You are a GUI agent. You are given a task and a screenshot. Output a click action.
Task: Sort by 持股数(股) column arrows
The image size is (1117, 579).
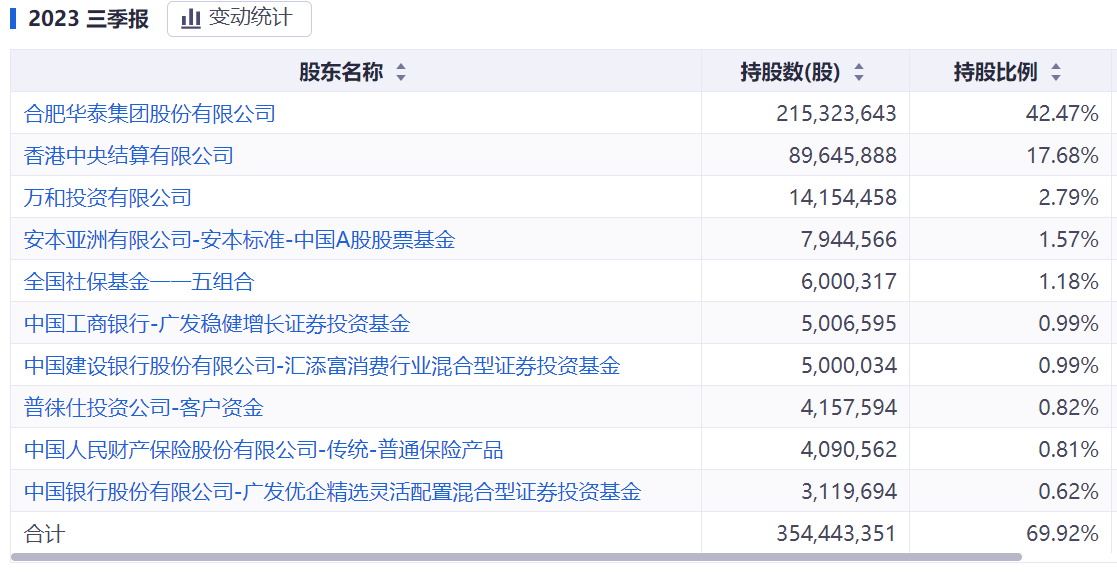tap(858, 73)
